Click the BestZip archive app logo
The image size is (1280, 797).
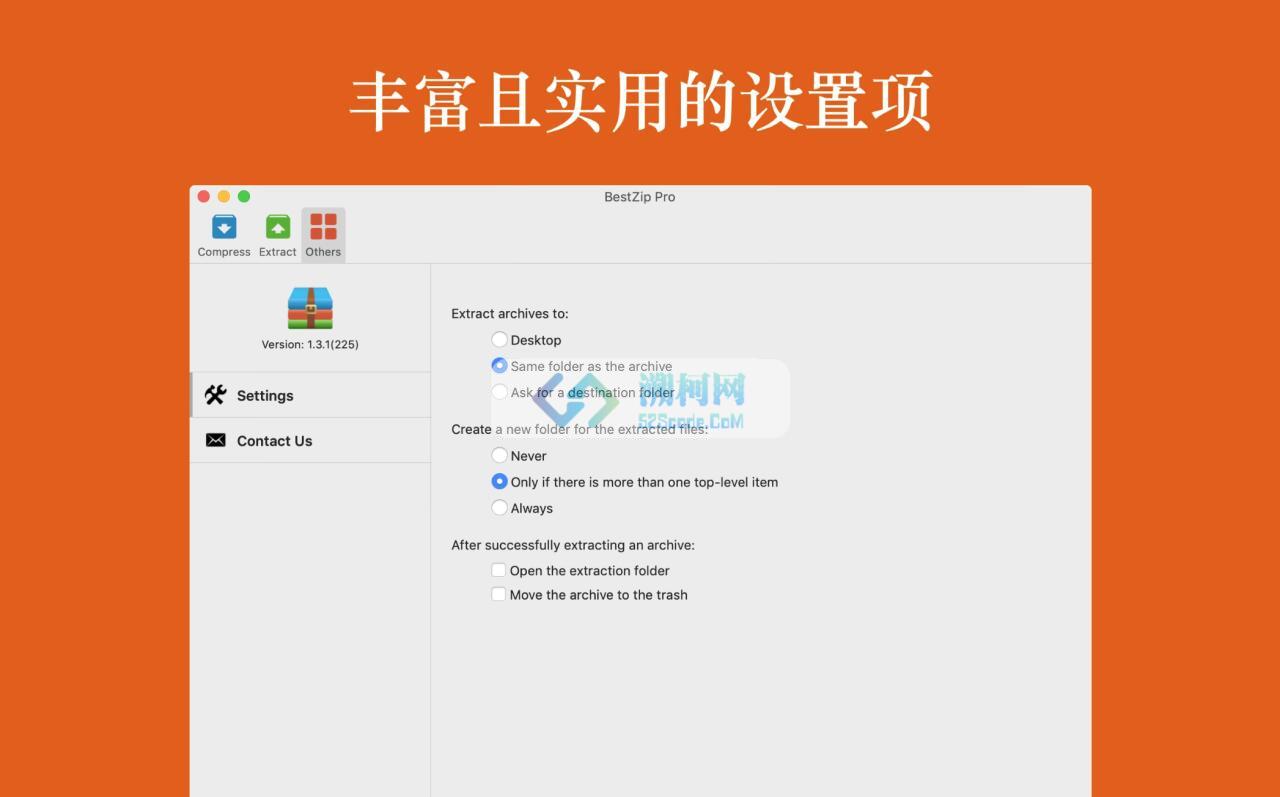(x=310, y=308)
